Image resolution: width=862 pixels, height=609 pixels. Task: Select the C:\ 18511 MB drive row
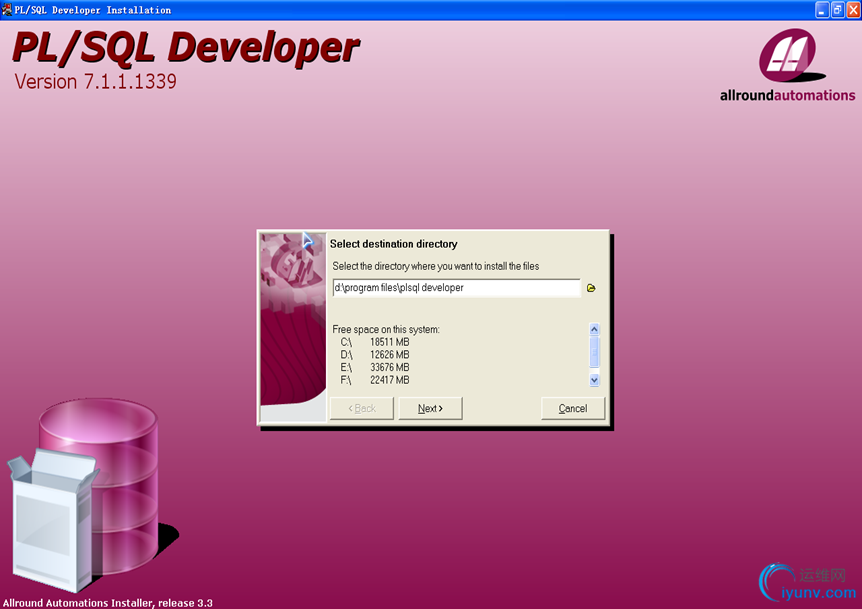[x=375, y=342]
